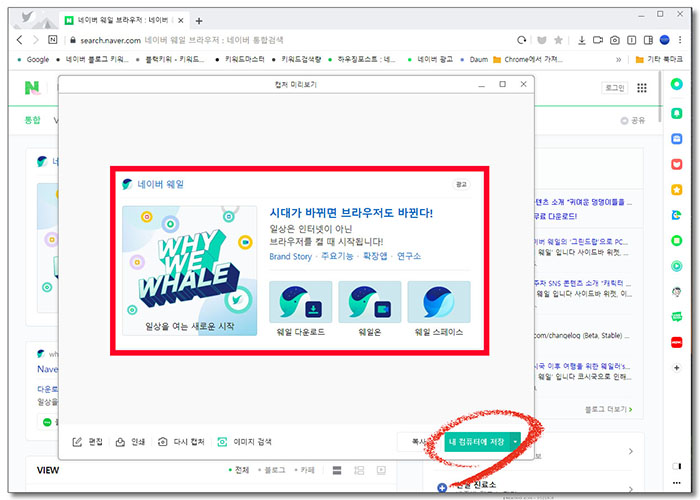Open the green music player sidebar icon
Image resolution: width=700 pixels, height=500 pixels.
677,267
